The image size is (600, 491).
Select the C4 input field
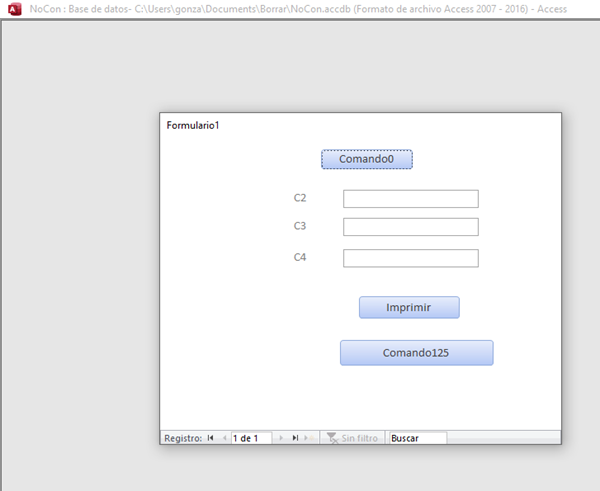pos(410,258)
